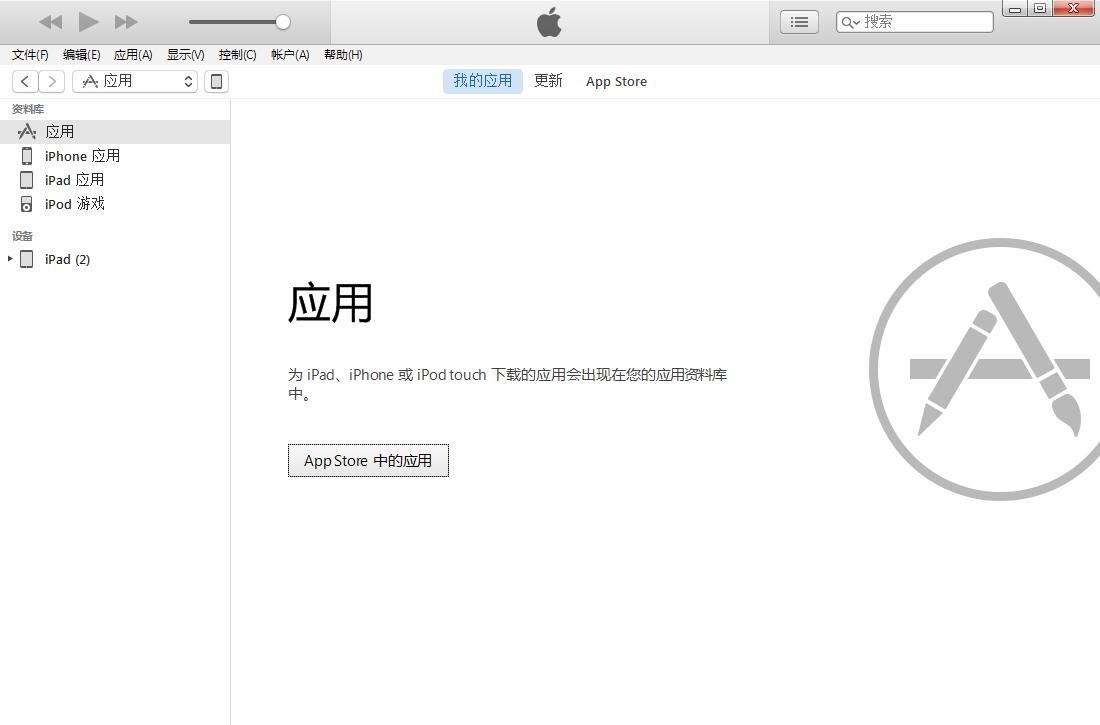Viewport: 1100px width, 725px height.
Task: Open the 编辑(E) menu
Action: [x=81, y=55]
